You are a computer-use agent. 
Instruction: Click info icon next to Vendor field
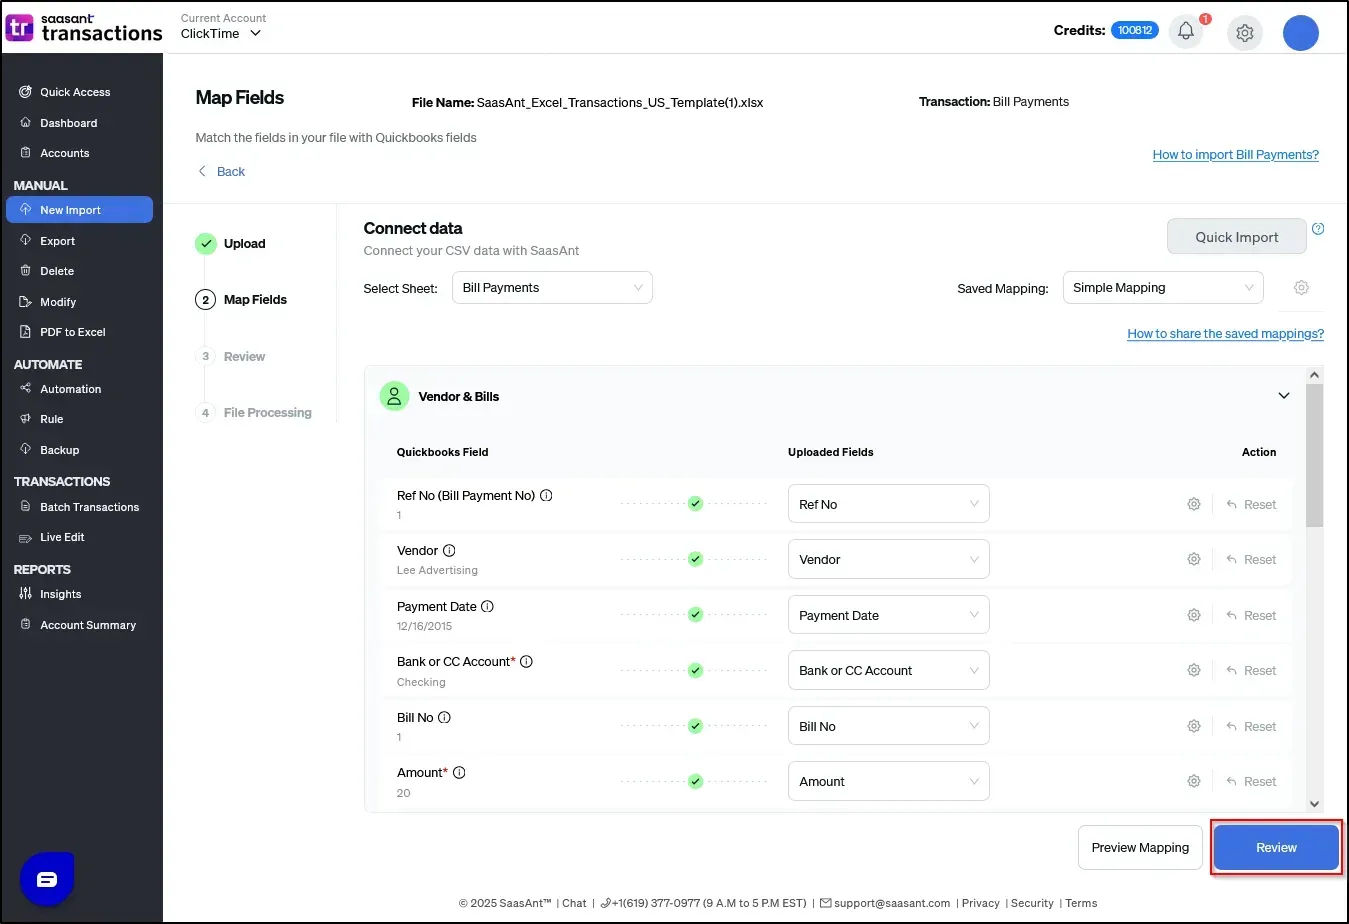(449, 551)
